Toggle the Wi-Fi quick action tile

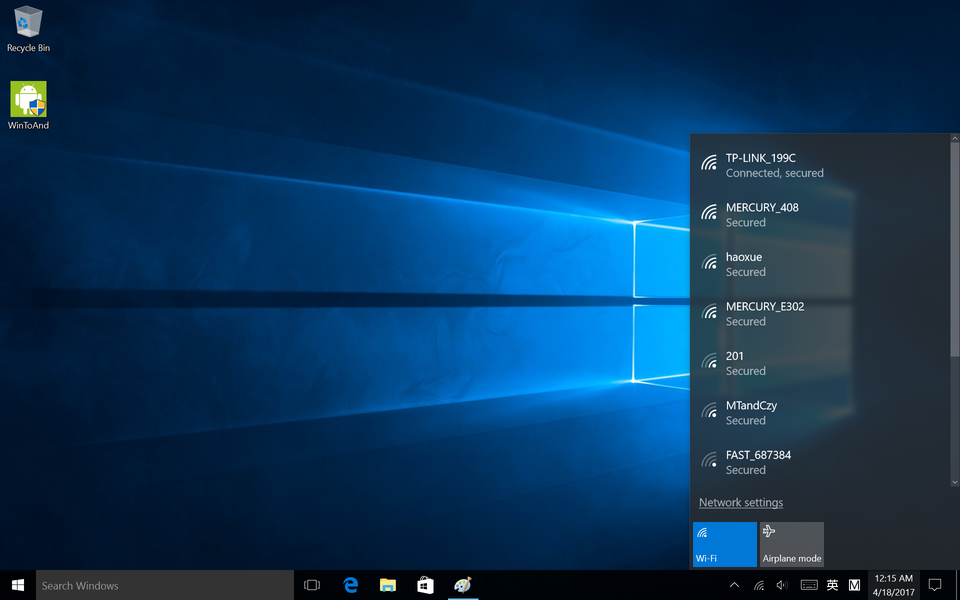[x=724, y=544]
